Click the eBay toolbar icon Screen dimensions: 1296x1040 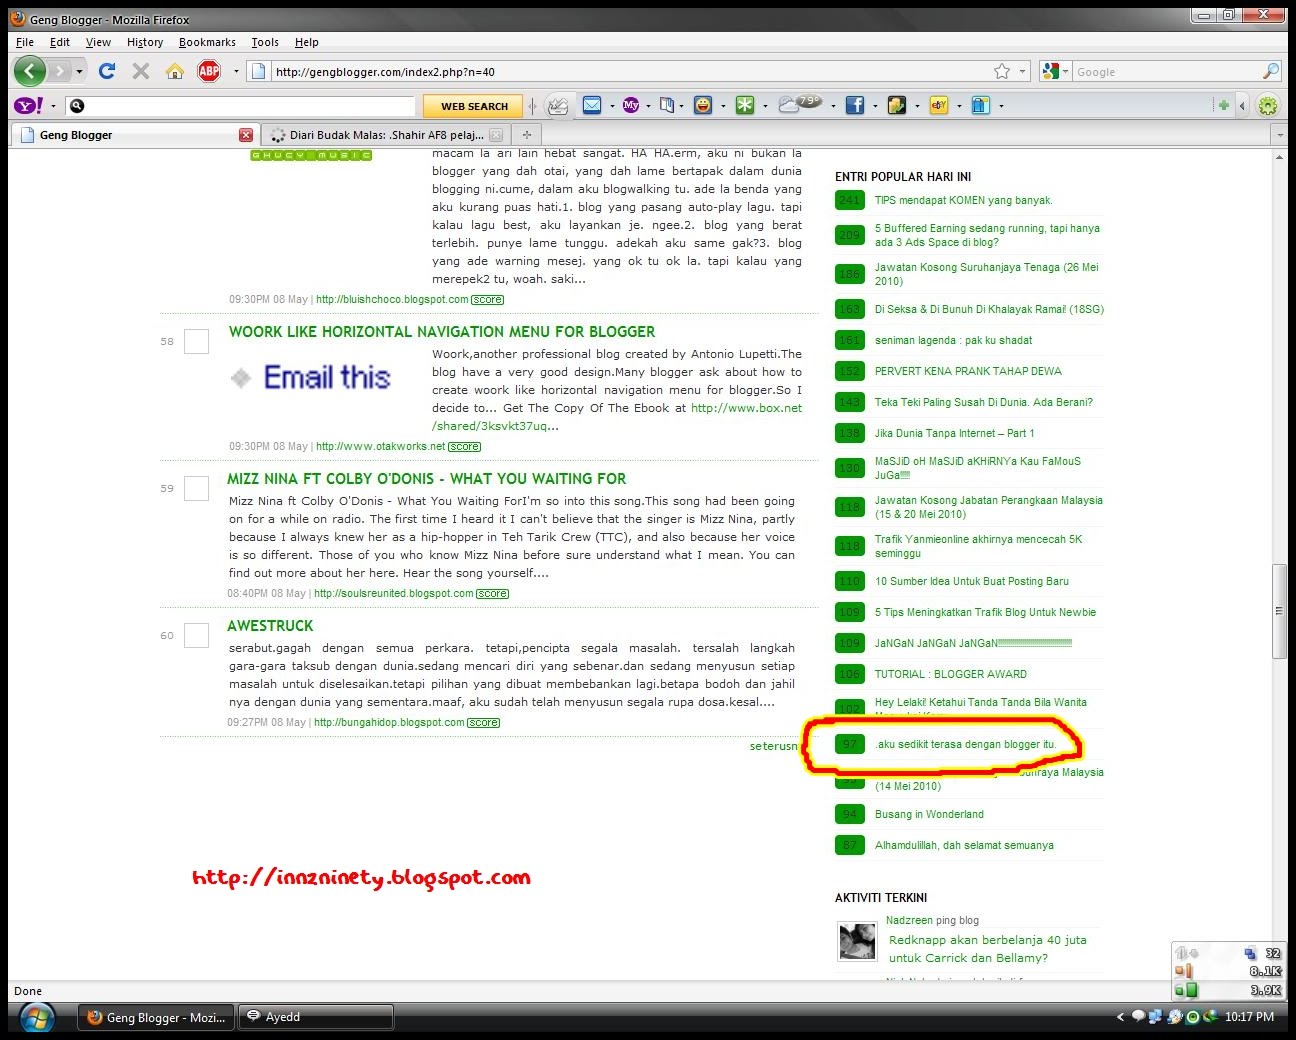939,105
